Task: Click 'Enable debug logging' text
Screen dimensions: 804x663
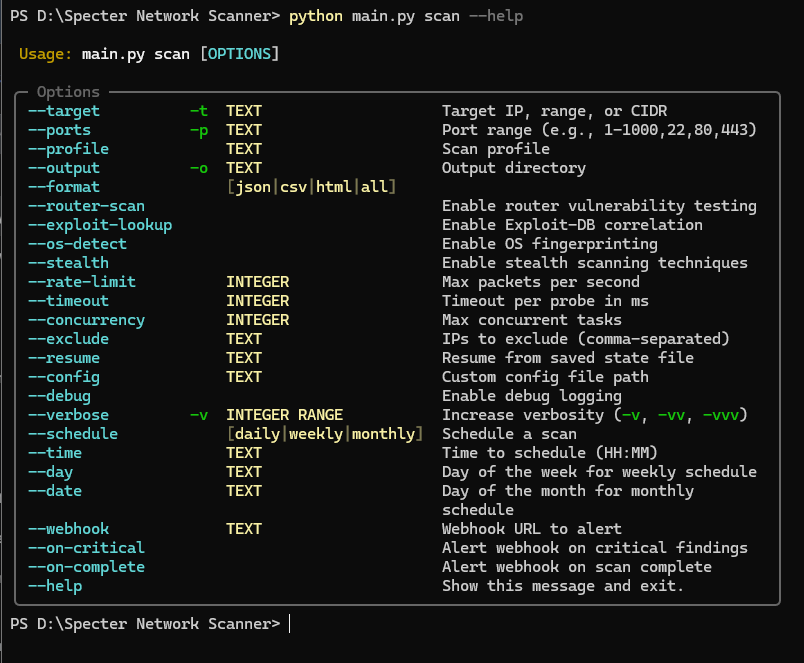Action: [532, 396]
